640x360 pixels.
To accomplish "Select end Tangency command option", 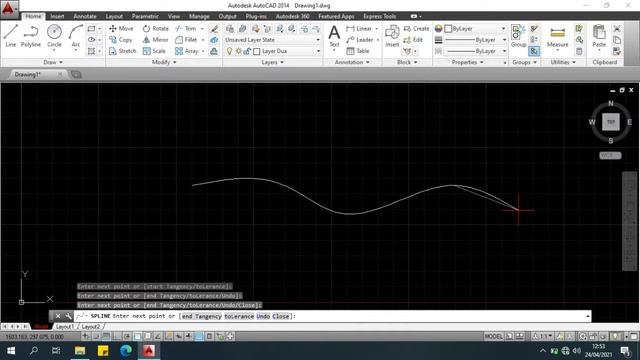I will [x=202, y=316].
